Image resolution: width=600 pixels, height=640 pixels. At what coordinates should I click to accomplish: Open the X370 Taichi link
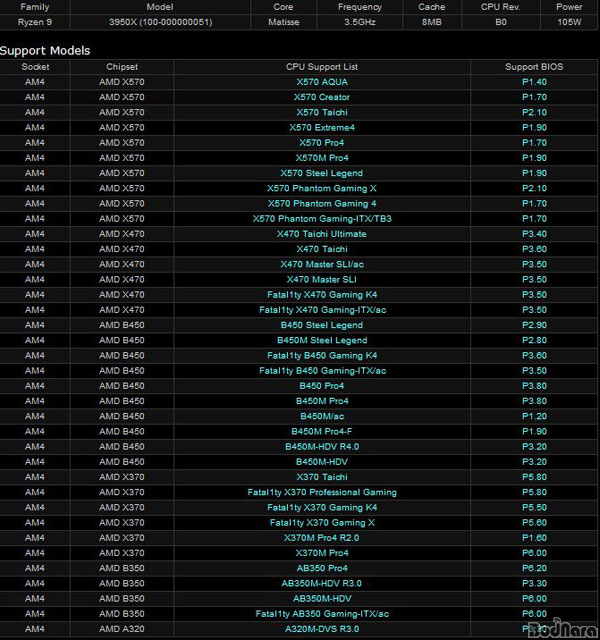322,477
